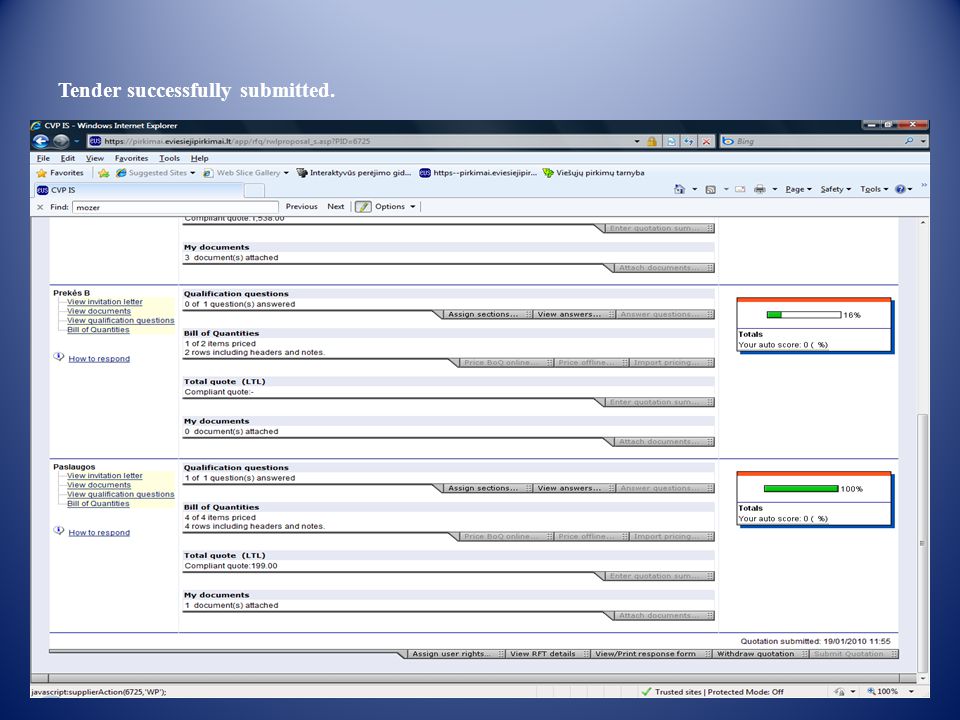The height and width of the screenshot is (720, 960).
Task: Click the Viešųjų pirkimų tarnyba favorite icon
Action: pos(548,173)
